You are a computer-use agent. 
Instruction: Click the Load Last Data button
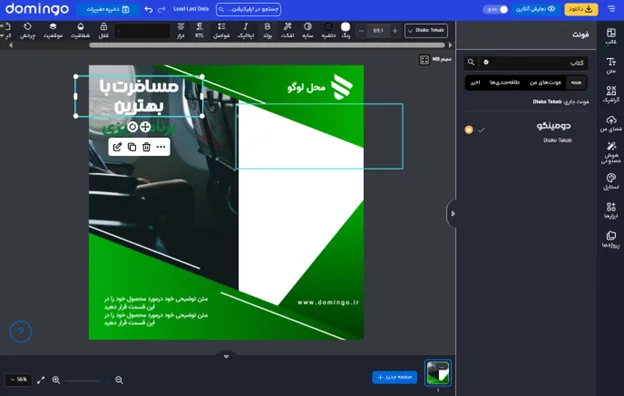click(x=191, y=9)
